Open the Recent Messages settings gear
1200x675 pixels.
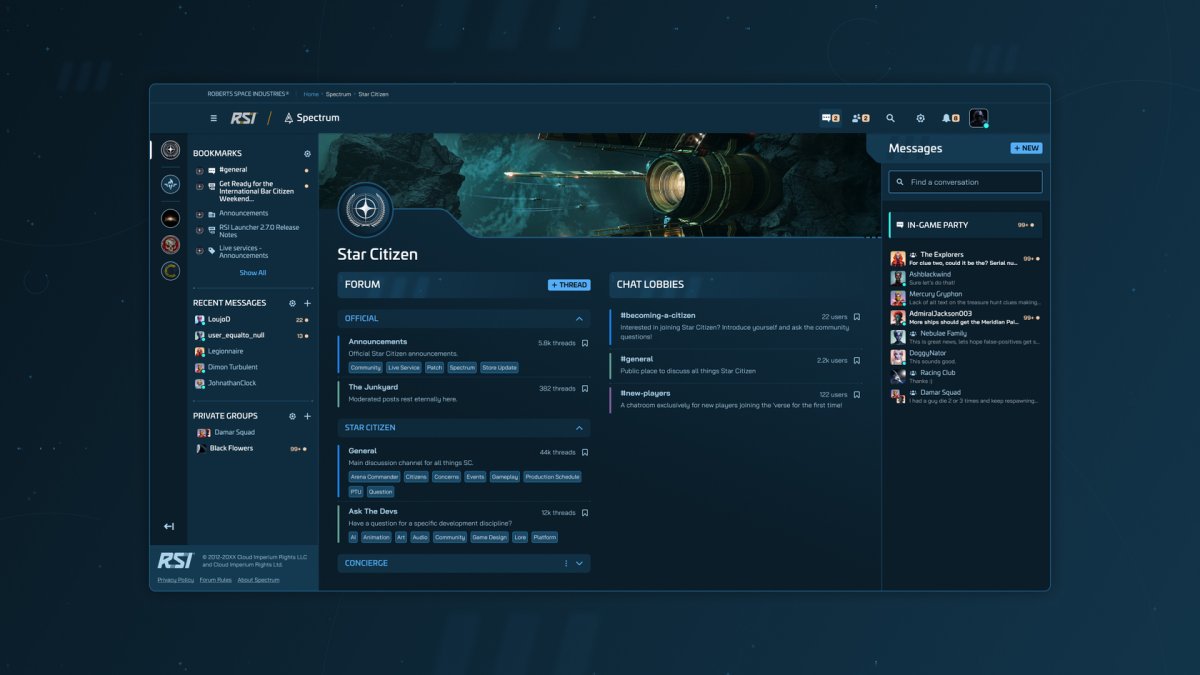click(292, 303)
